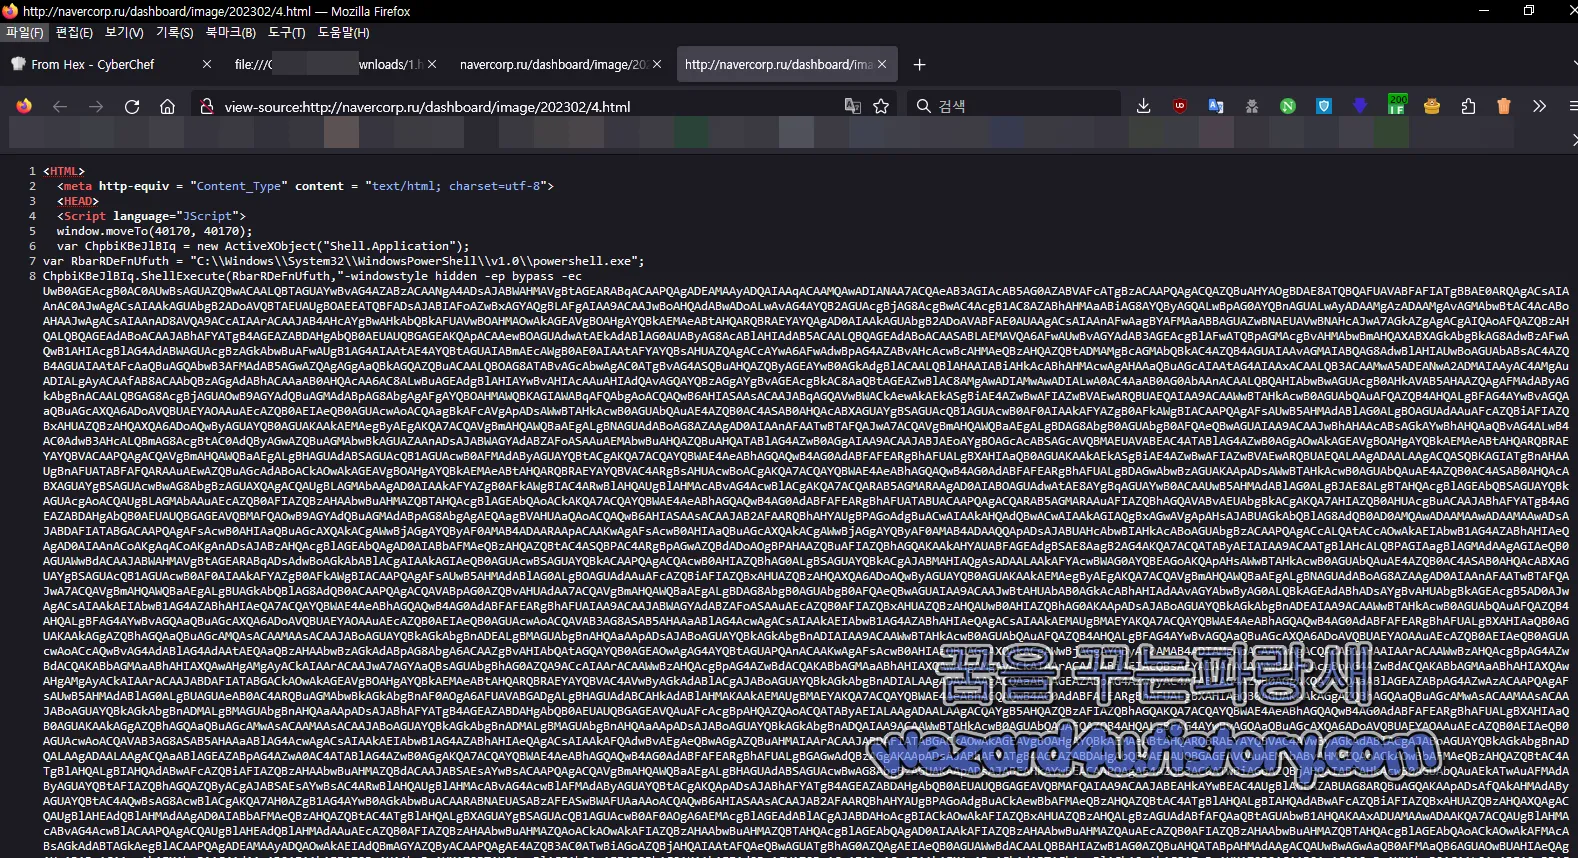Open the extensions puzzle-piece menu

pos(1468,106)
